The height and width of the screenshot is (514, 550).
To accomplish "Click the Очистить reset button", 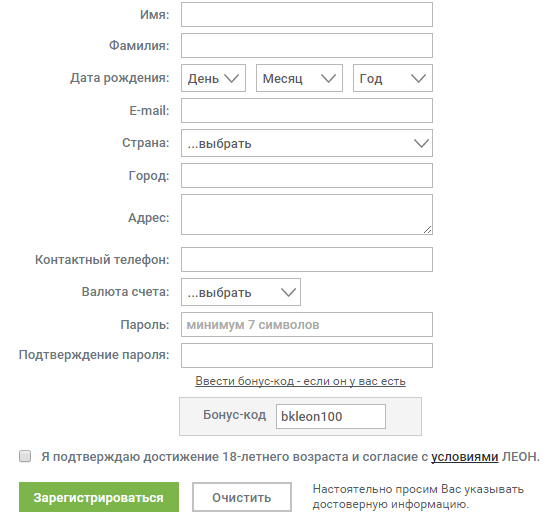I will tap(242, 497).
